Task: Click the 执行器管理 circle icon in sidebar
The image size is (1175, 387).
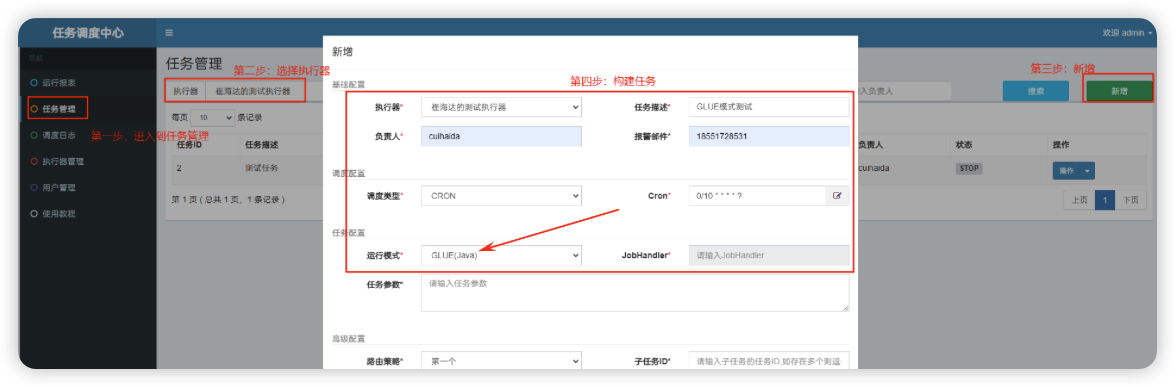Action: (x=33, y=161)
